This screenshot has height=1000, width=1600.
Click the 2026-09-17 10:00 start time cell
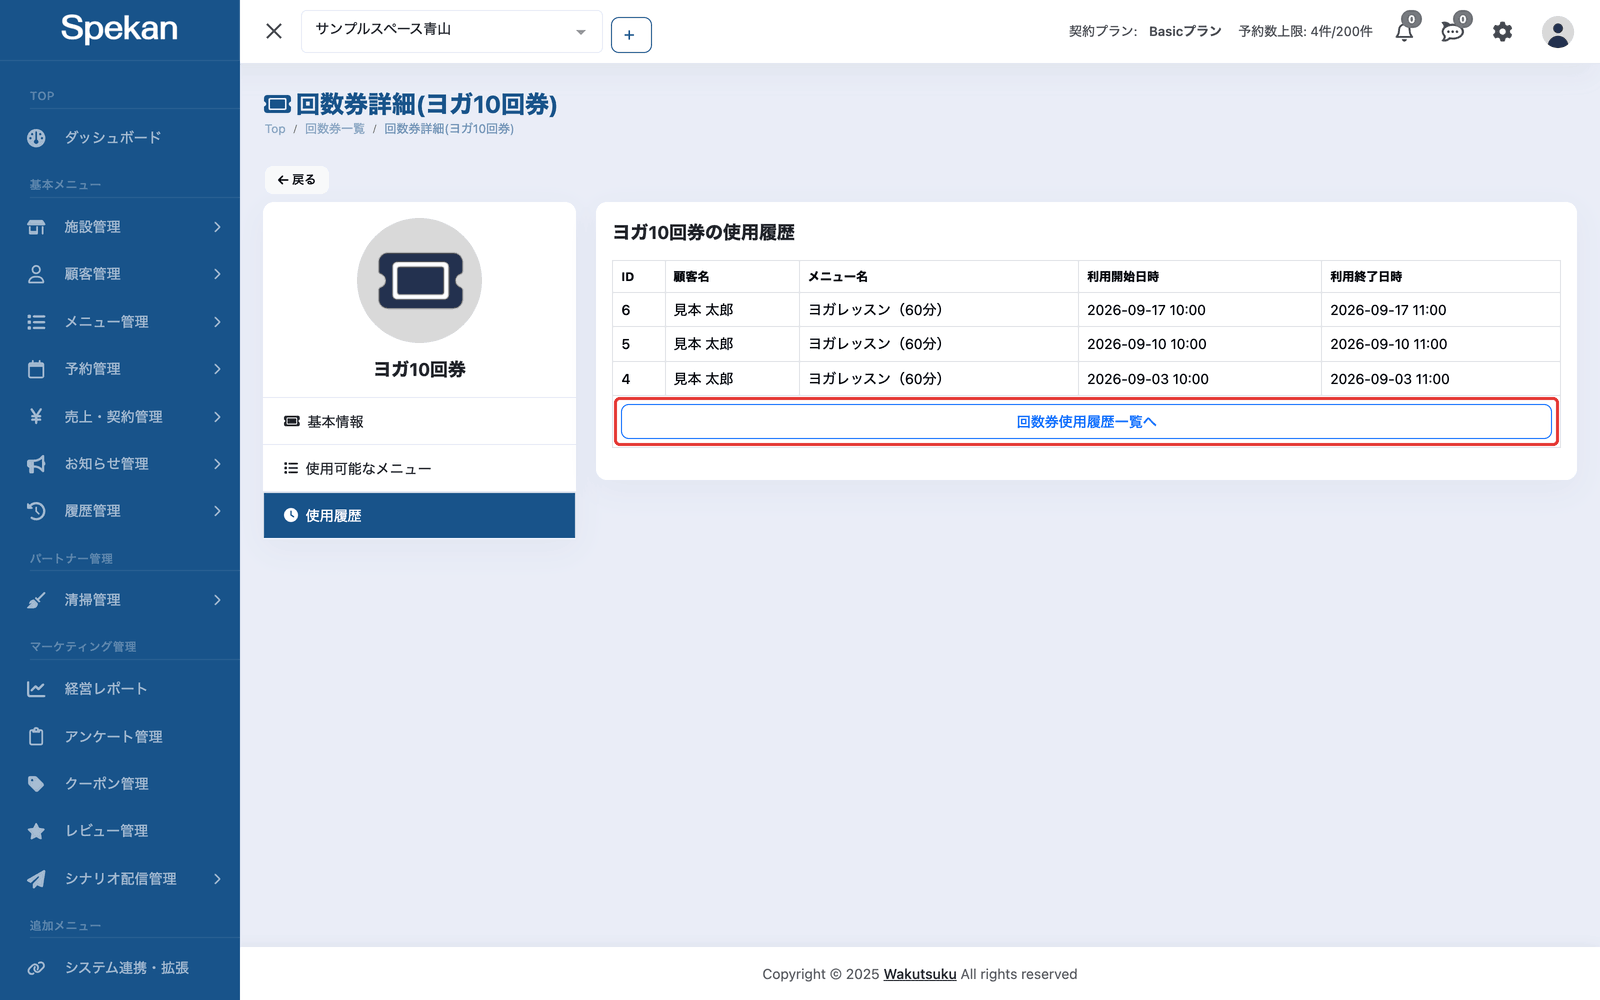coord(1199,310)
